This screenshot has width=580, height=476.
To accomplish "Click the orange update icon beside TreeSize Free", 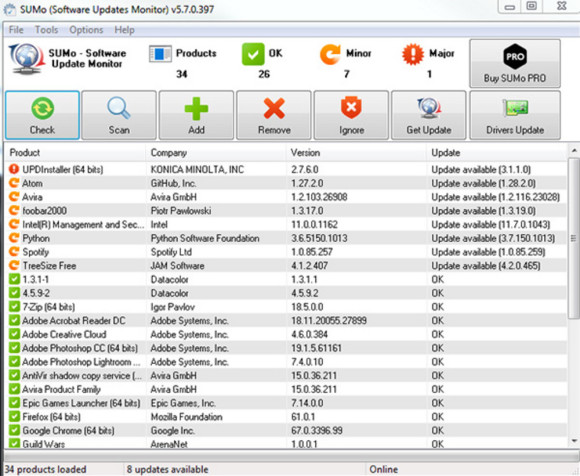I will tap(14, 265).
